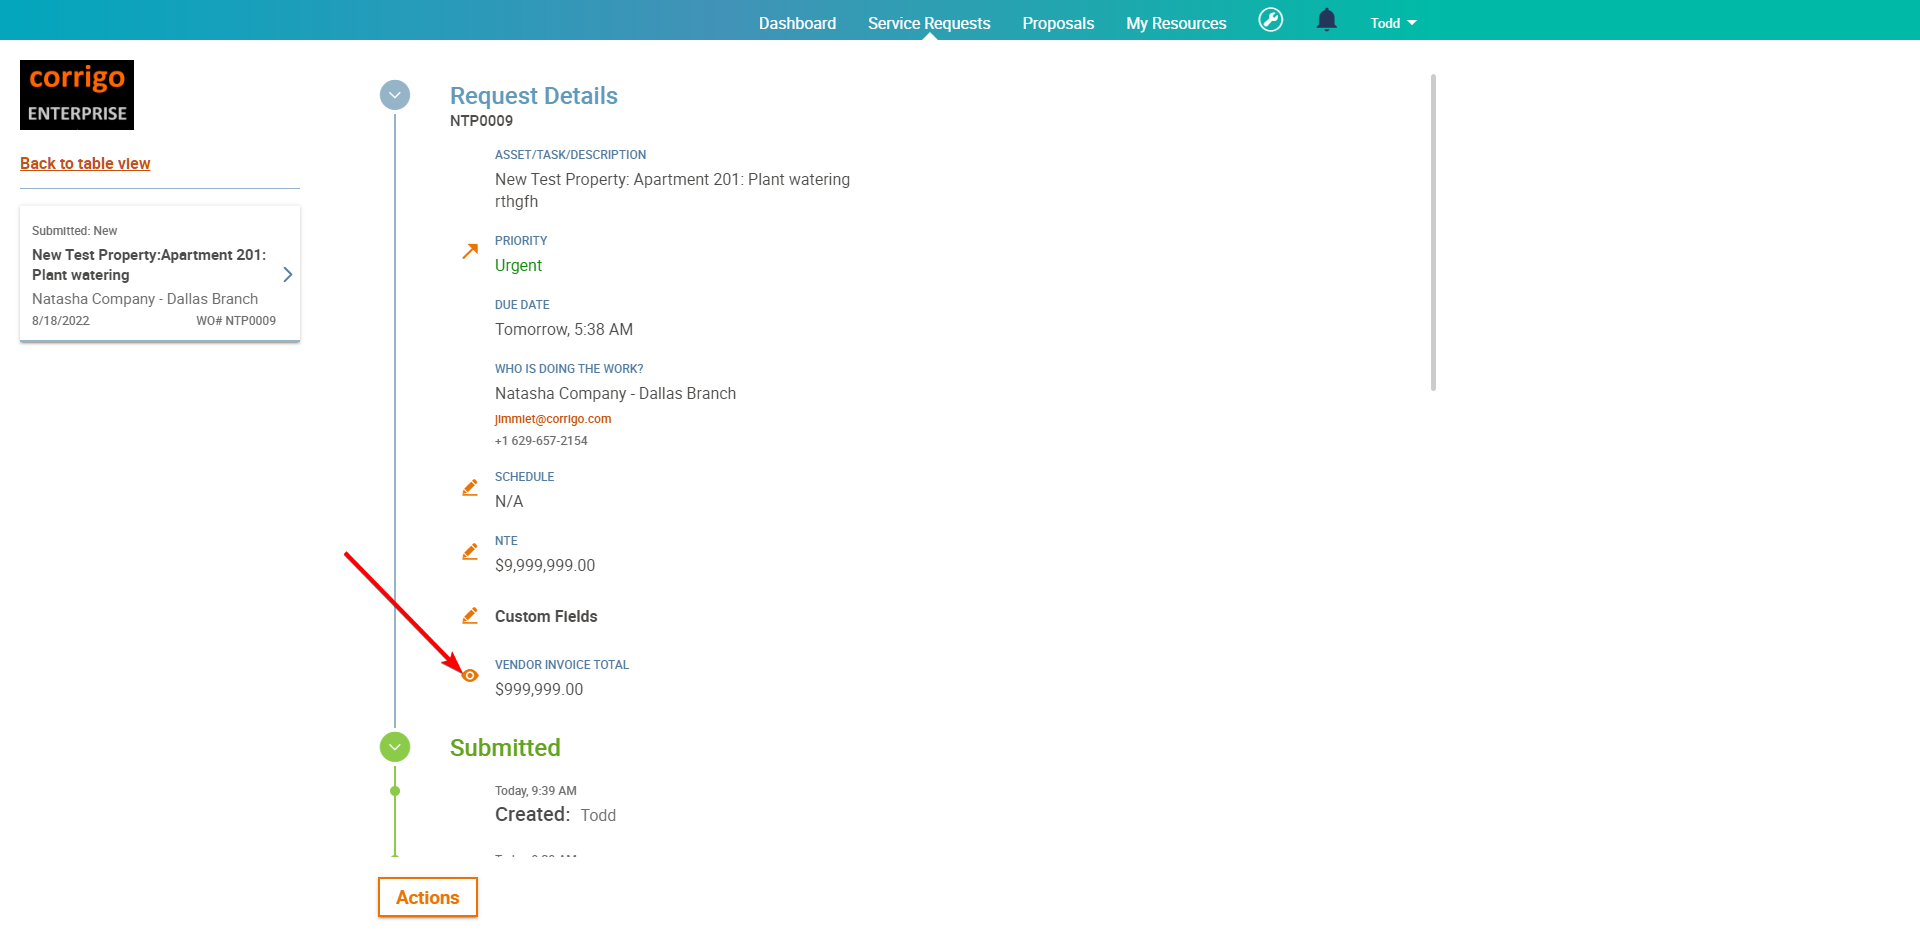Open the notifications bell
The image size is (1920, 937).
click(1326, 20)
